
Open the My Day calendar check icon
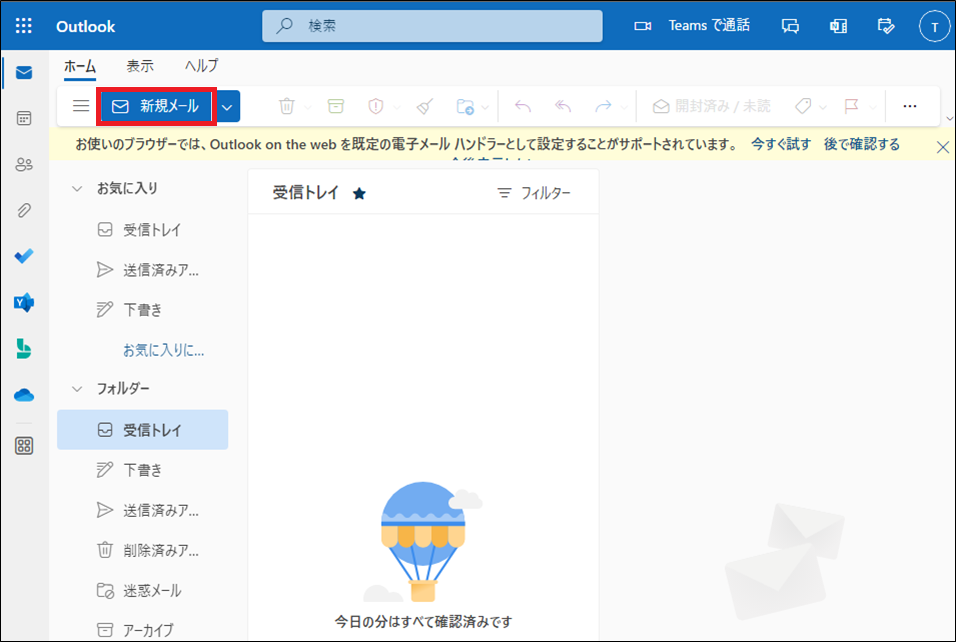(x=885, y=26)
